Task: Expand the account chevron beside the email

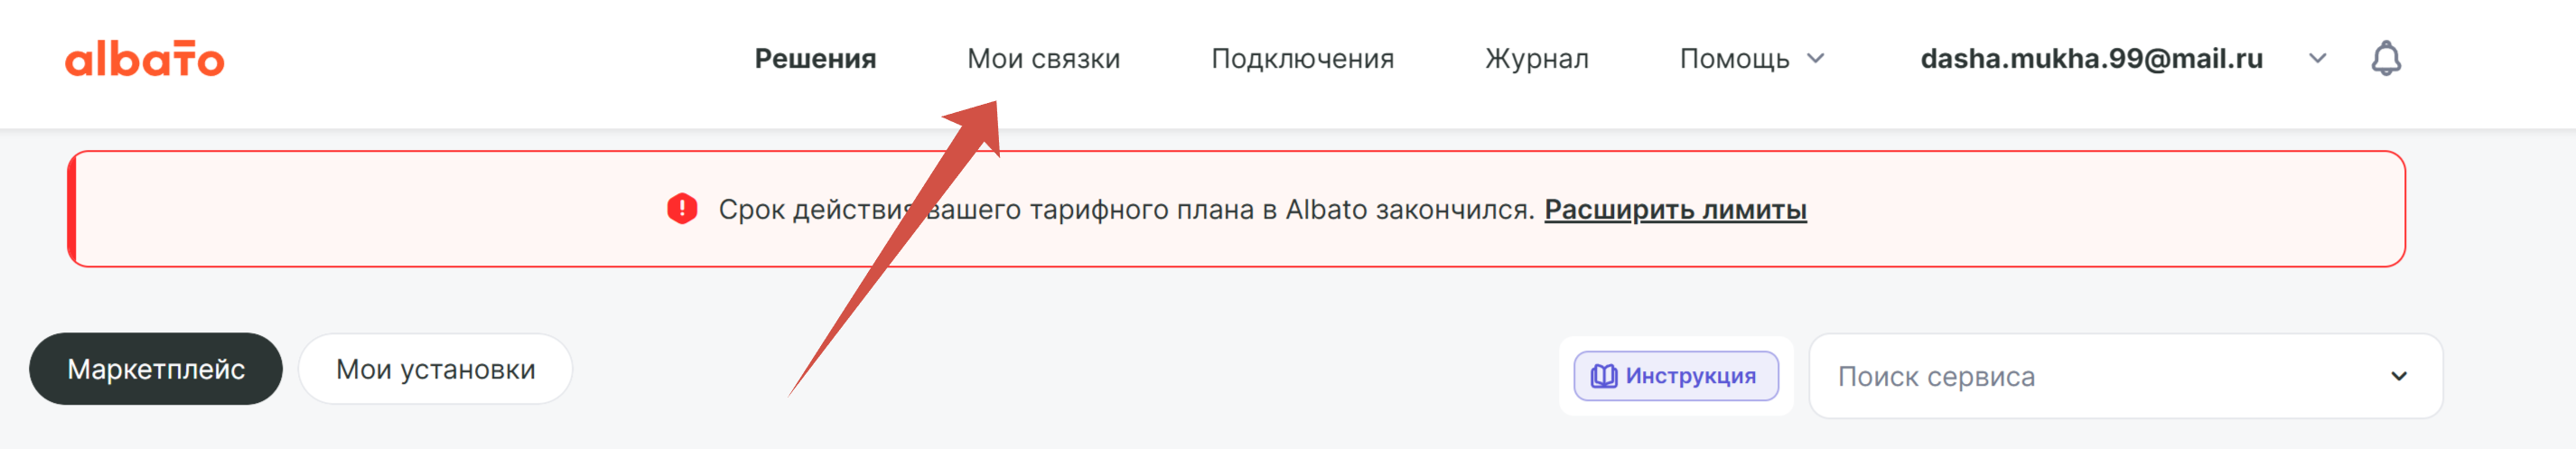Action: click(2317, 59)
